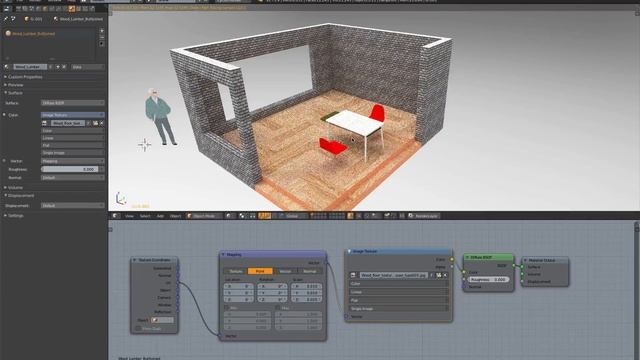Click Color output socket of Image Texture node
The height and width of the screenshot is (360, 640).
coord(452,259)
